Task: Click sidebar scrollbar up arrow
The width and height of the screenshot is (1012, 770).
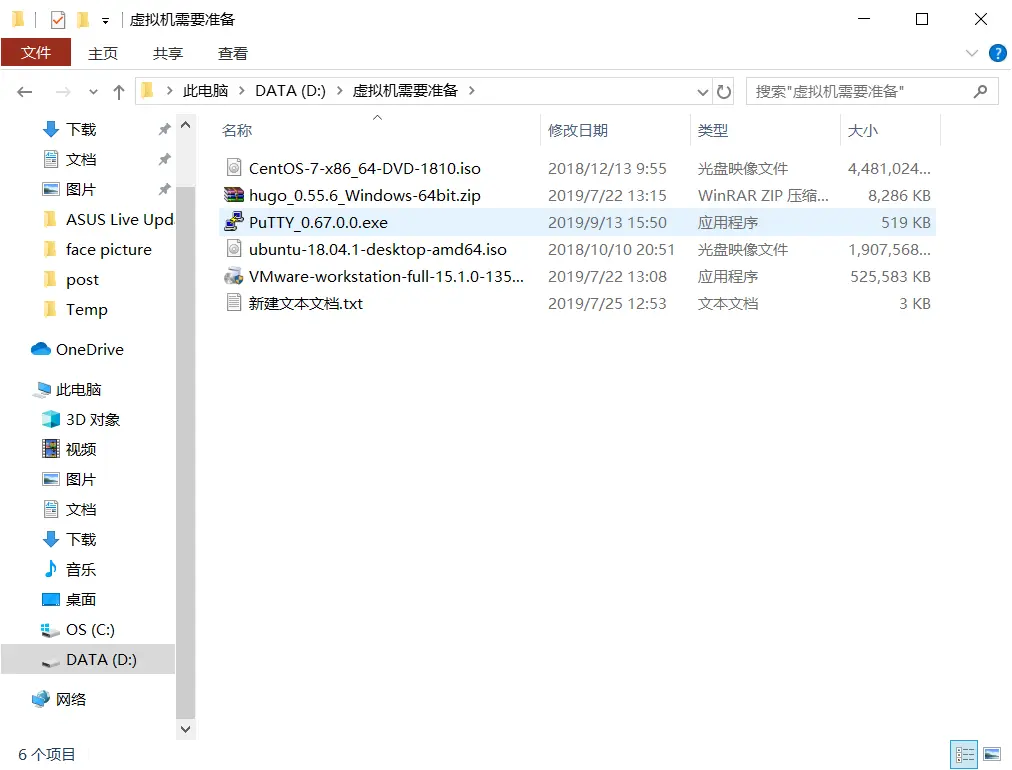Action: point(185,125)
